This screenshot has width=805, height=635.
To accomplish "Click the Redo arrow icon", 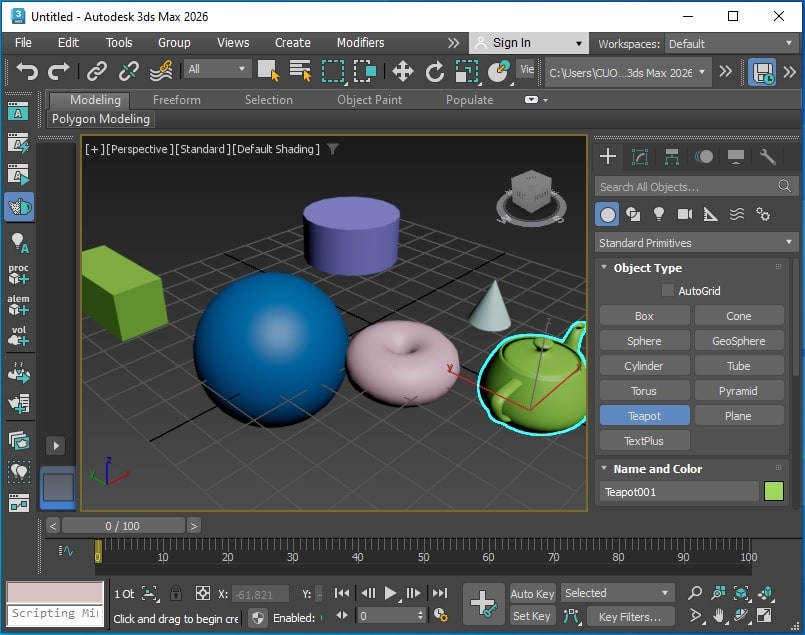I will [x=59, y=71].
